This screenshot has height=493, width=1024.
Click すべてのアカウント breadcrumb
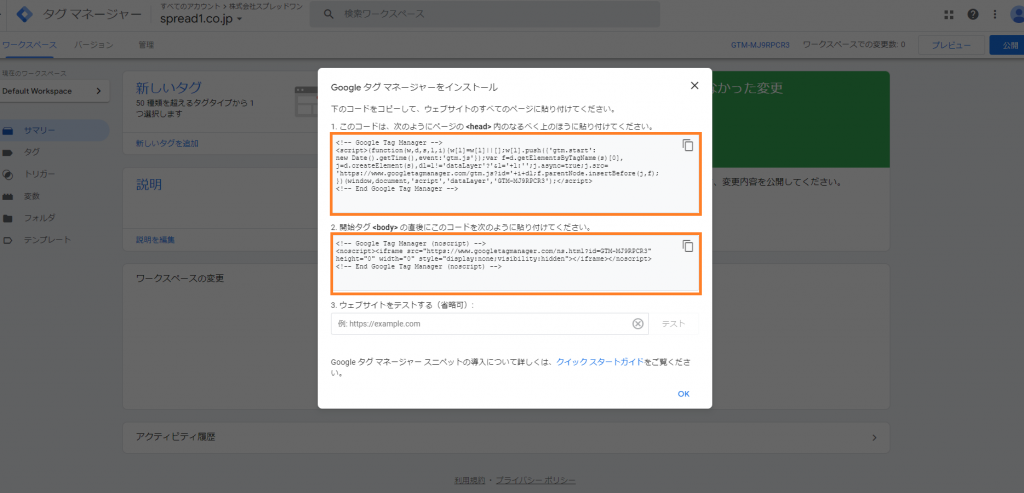[189, 5]
